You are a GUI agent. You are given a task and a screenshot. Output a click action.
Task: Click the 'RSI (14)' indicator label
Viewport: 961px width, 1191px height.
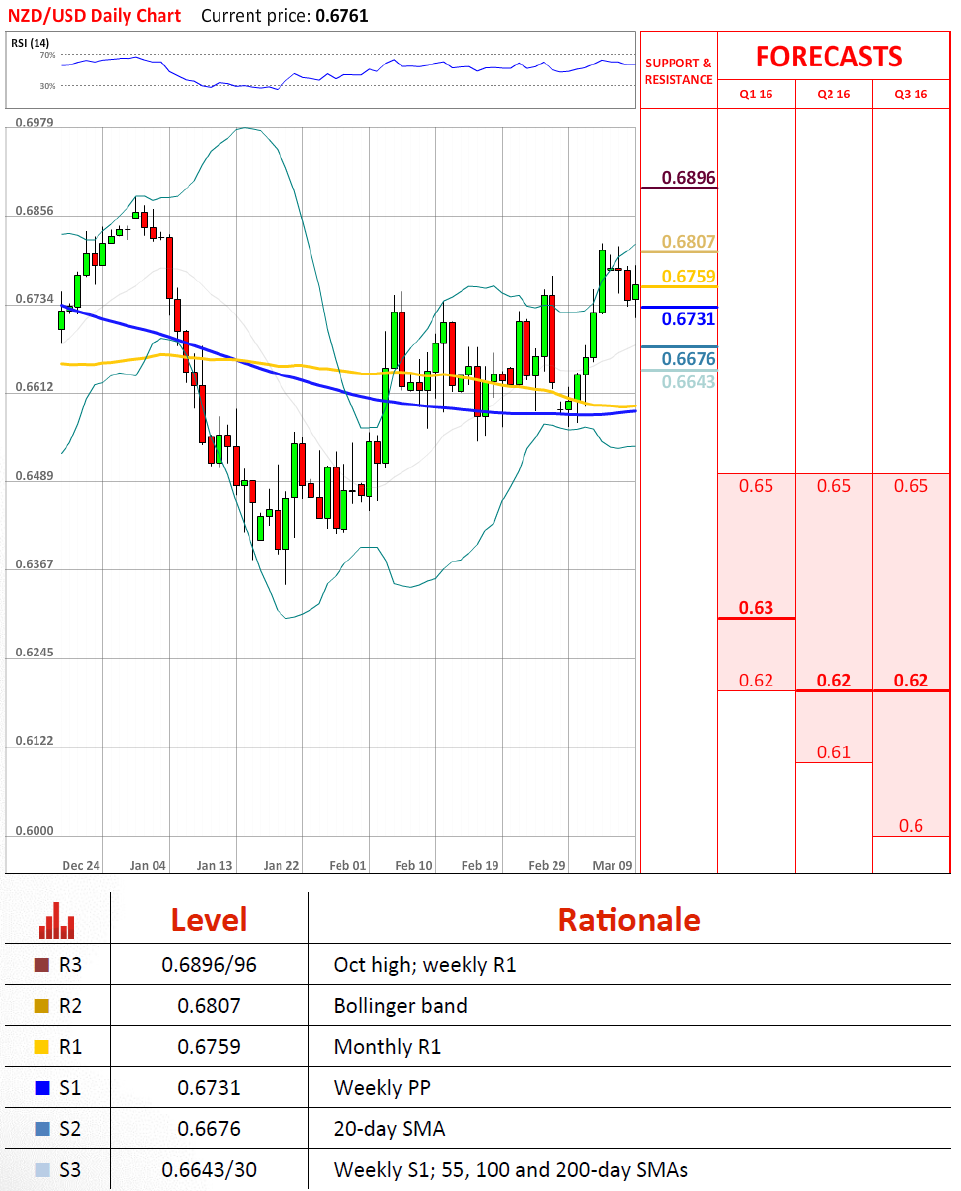[30, 43]
